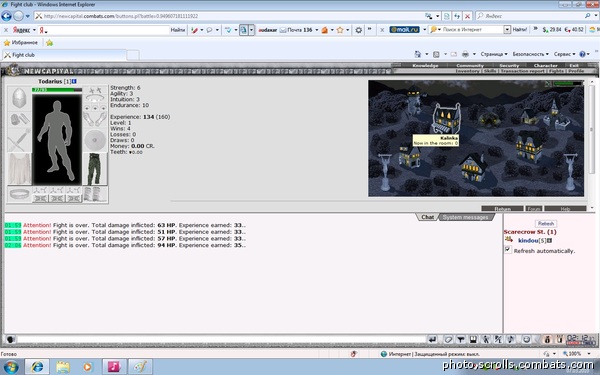
Task: Click the chat message input field
Action: 221,339
